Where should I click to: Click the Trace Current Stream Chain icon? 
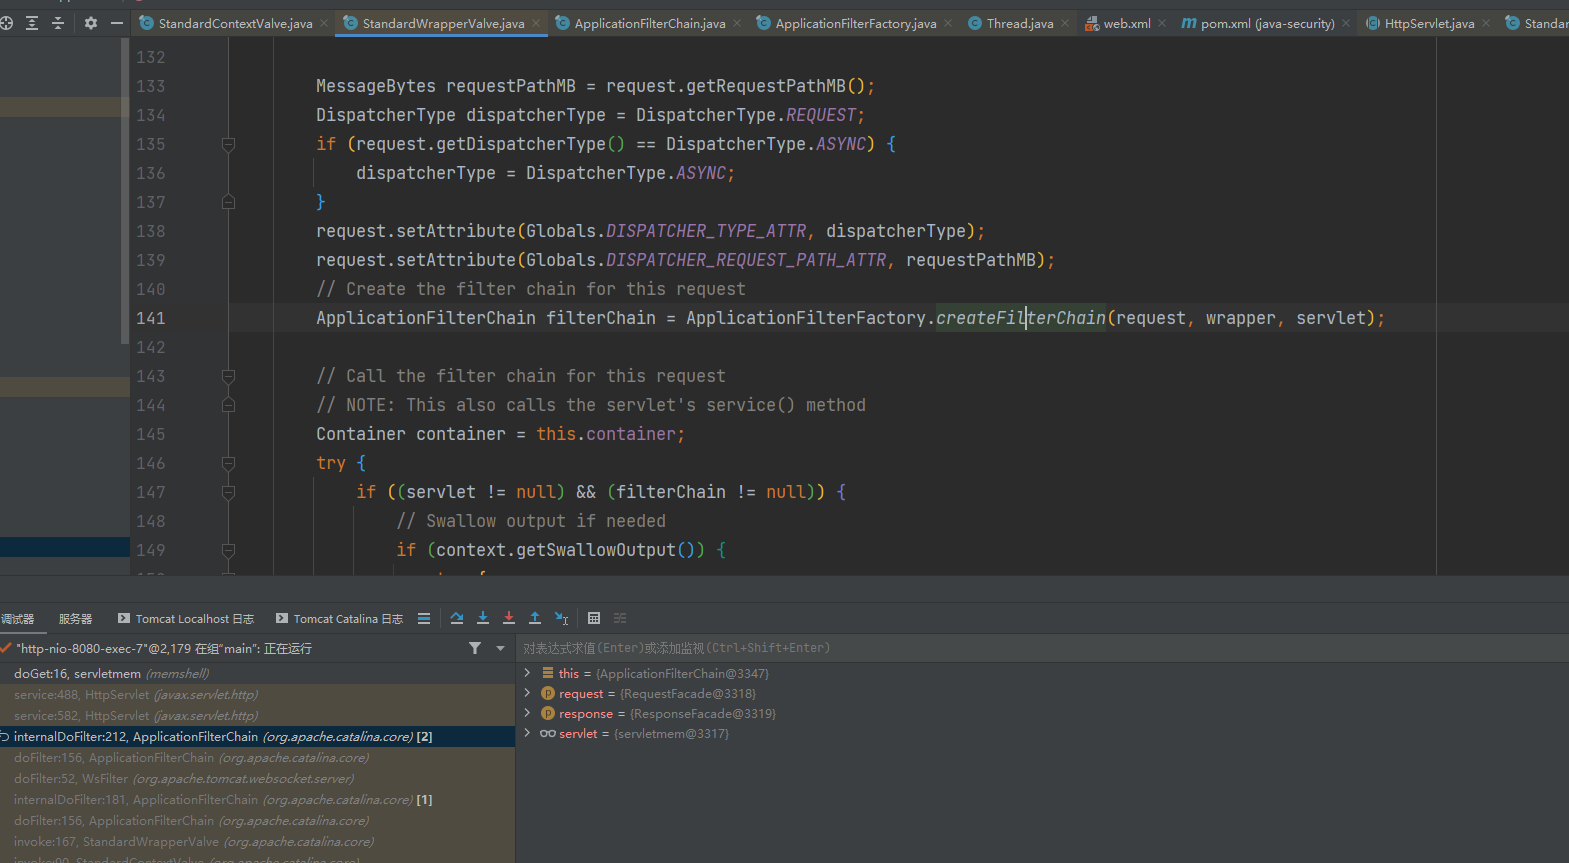620,618
